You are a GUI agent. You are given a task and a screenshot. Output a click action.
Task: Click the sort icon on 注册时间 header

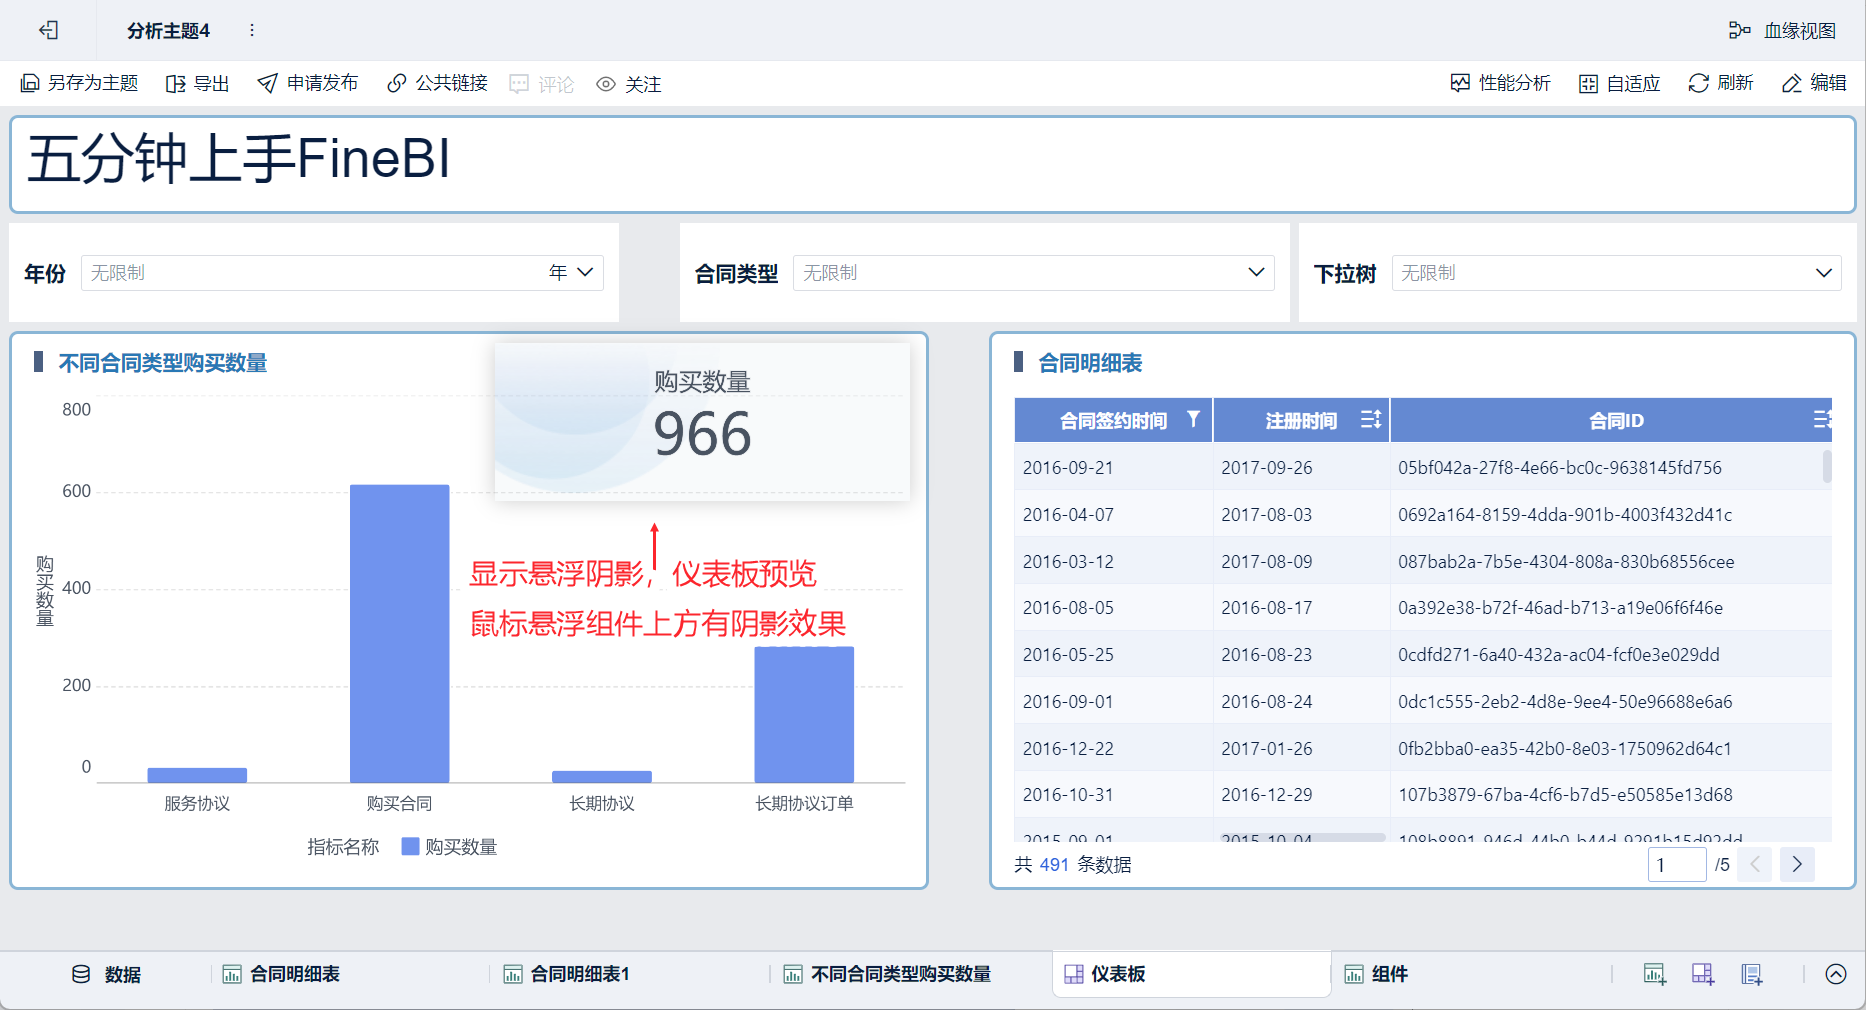[1371, 419]
